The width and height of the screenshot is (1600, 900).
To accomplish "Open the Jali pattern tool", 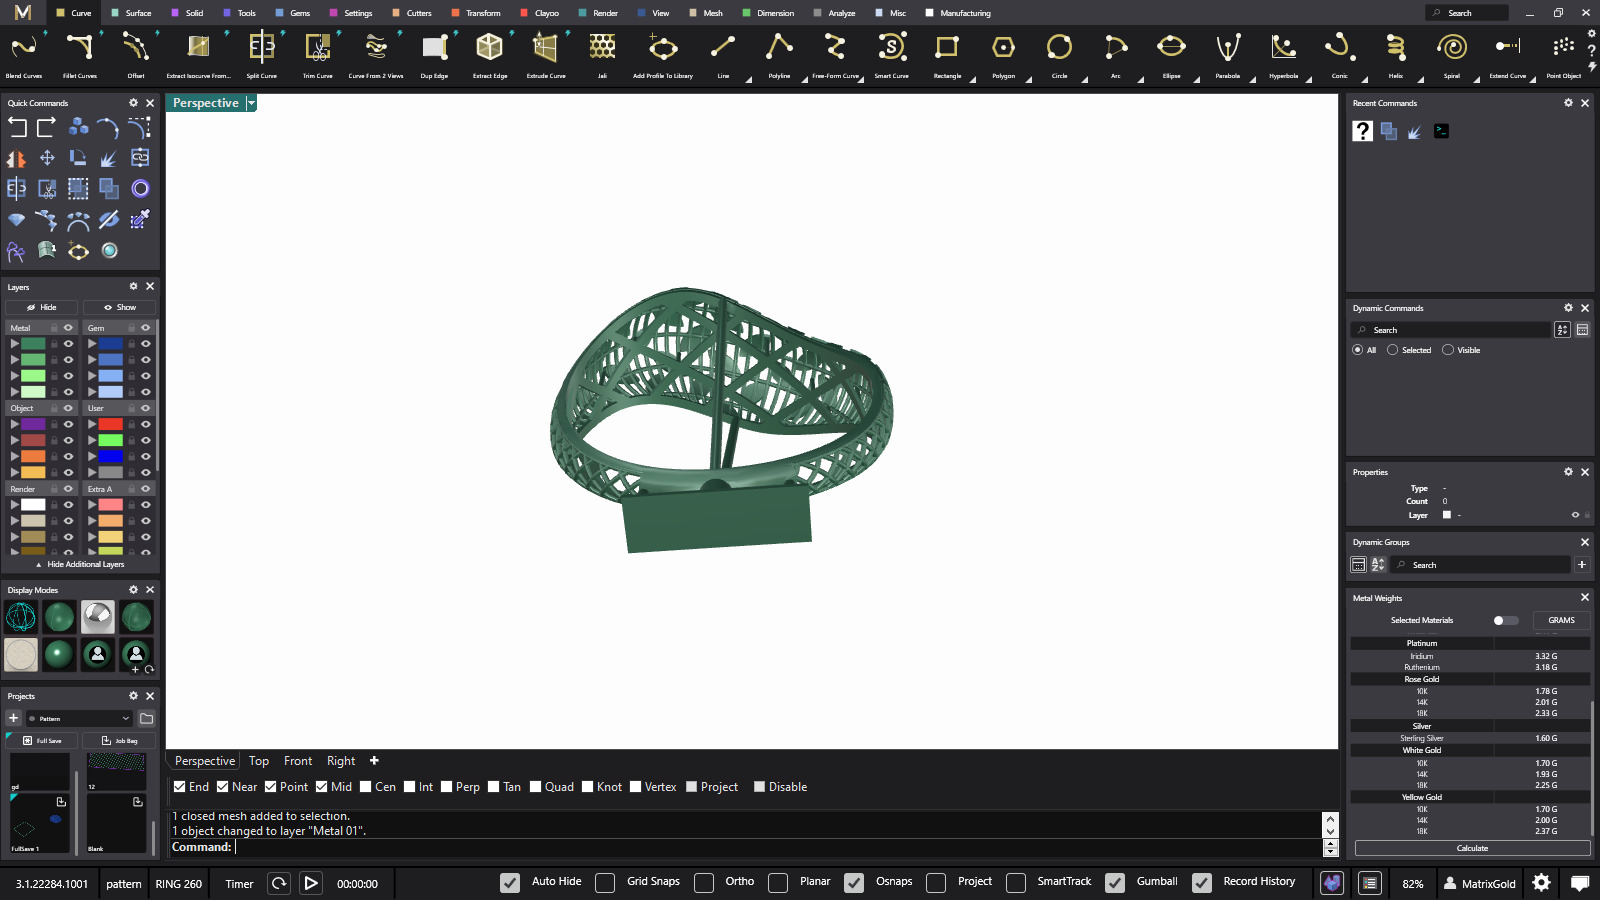I will point(602,54).
